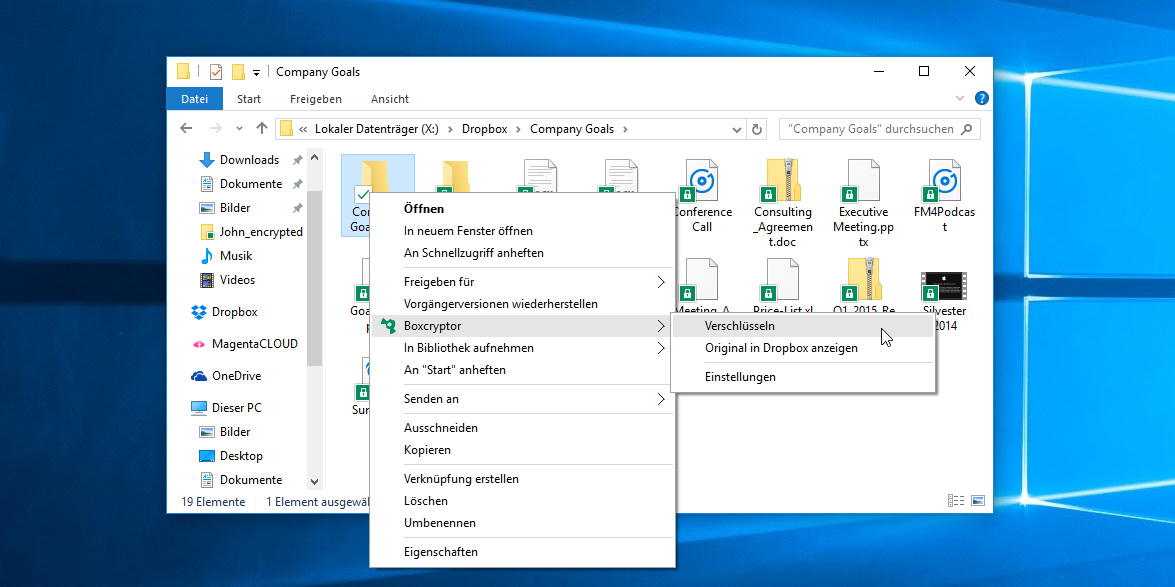Click the search magnifier icon
Viewport: 1175px width, 587px height.
[x=967, y=129]
